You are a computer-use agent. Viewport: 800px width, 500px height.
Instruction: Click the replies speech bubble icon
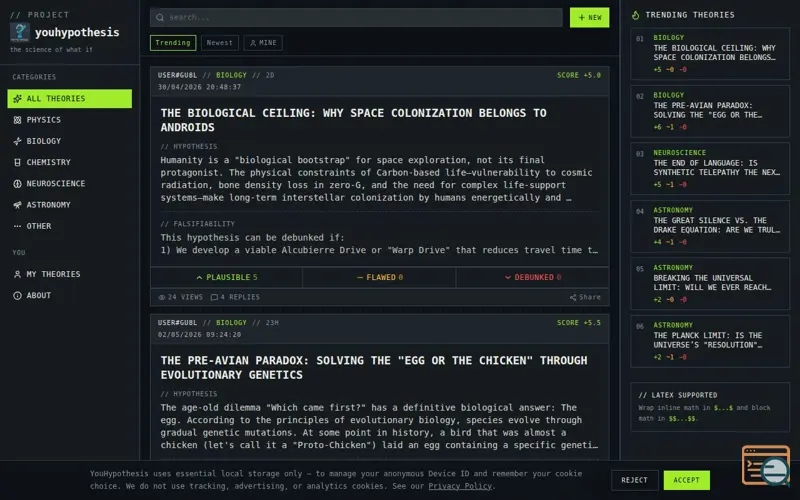click(x=214, y=297)
